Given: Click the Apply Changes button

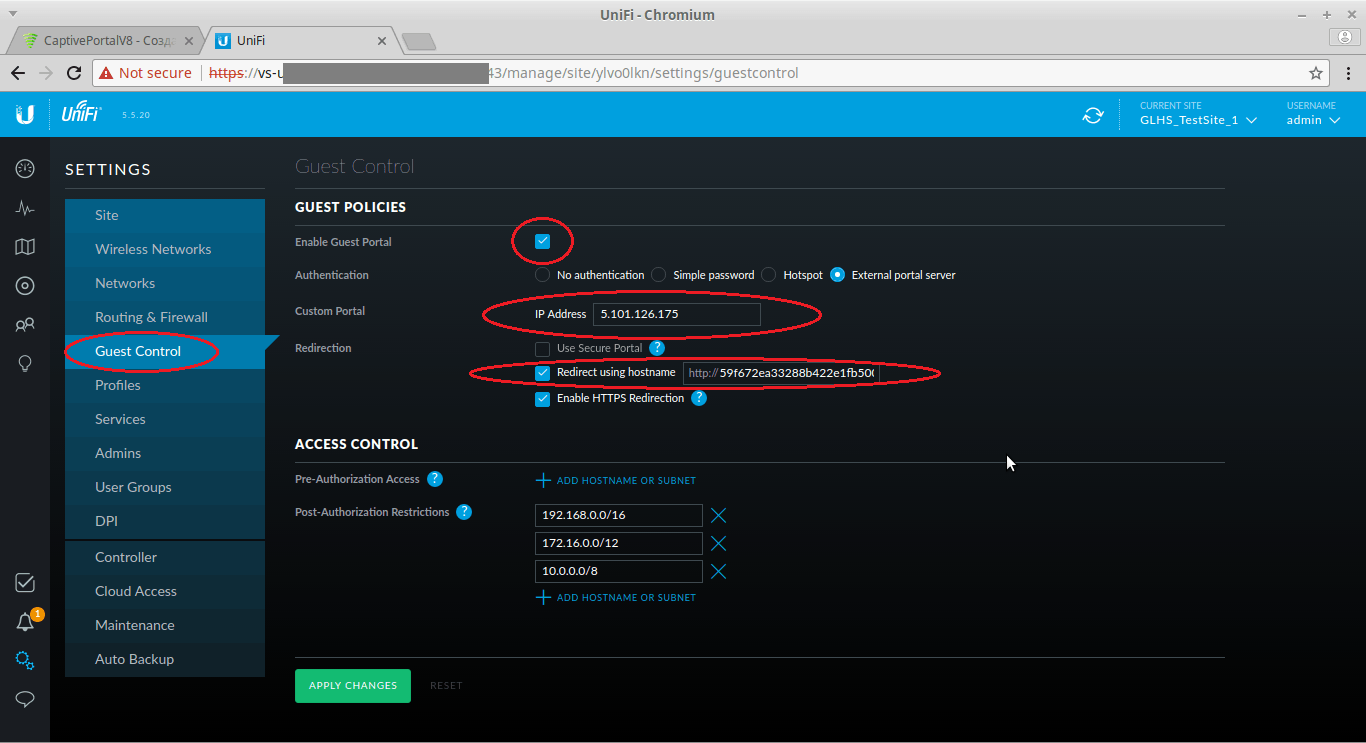Looking at the screenshot, I should tap(352, 686).
